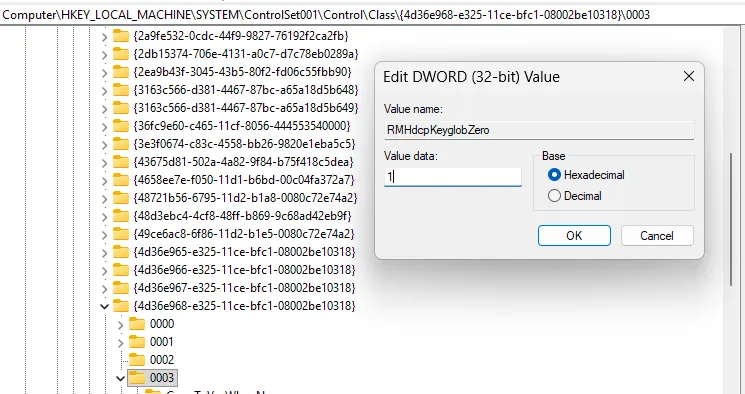
Task: Click folder icon of {2a9fe532-0cdc-44f9-9827-76192f2ca2fb}
Action: click(x=121, y=36)
